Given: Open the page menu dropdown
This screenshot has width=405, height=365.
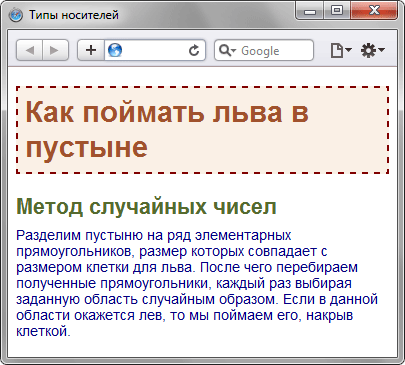Looking at the screenshot, I should [x=341, y=50].
